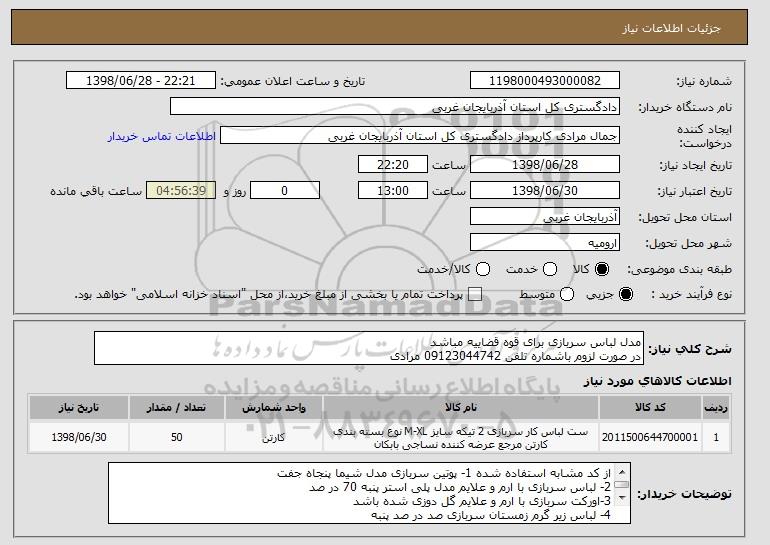Click the scroll down arrow in buyer notes
The width and height of the screenshot is (770, 545).
pos(622,498)
